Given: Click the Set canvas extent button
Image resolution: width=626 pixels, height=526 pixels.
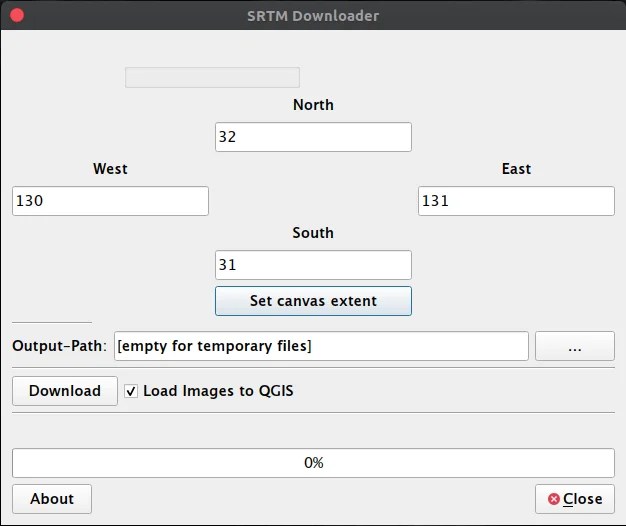Looking at the screenshot, I should [313, 301].
